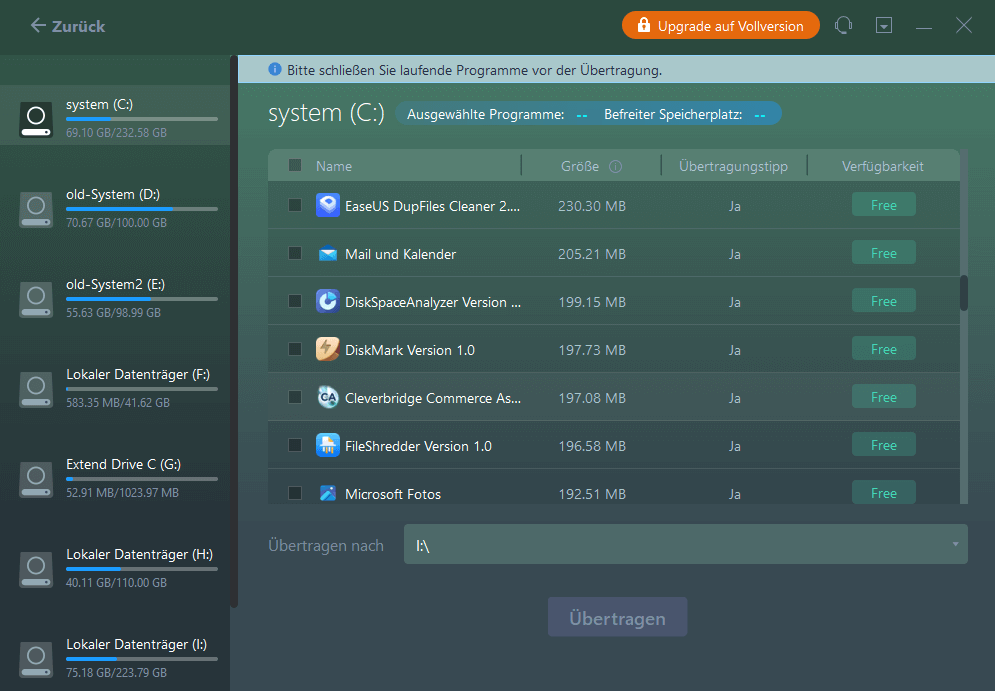Check the Microsoft Fotos checkbox
995x691 pixels.
point(295,492)
